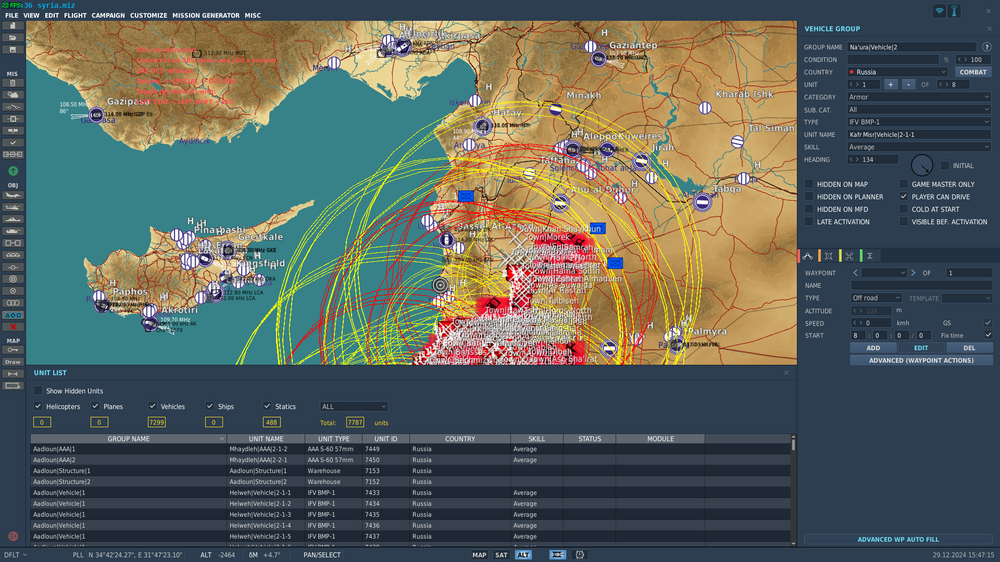The width and height of the screenshot is (1000, 562).
Task: Open the Skill dropdown showing Average
Action: [919, 147]
